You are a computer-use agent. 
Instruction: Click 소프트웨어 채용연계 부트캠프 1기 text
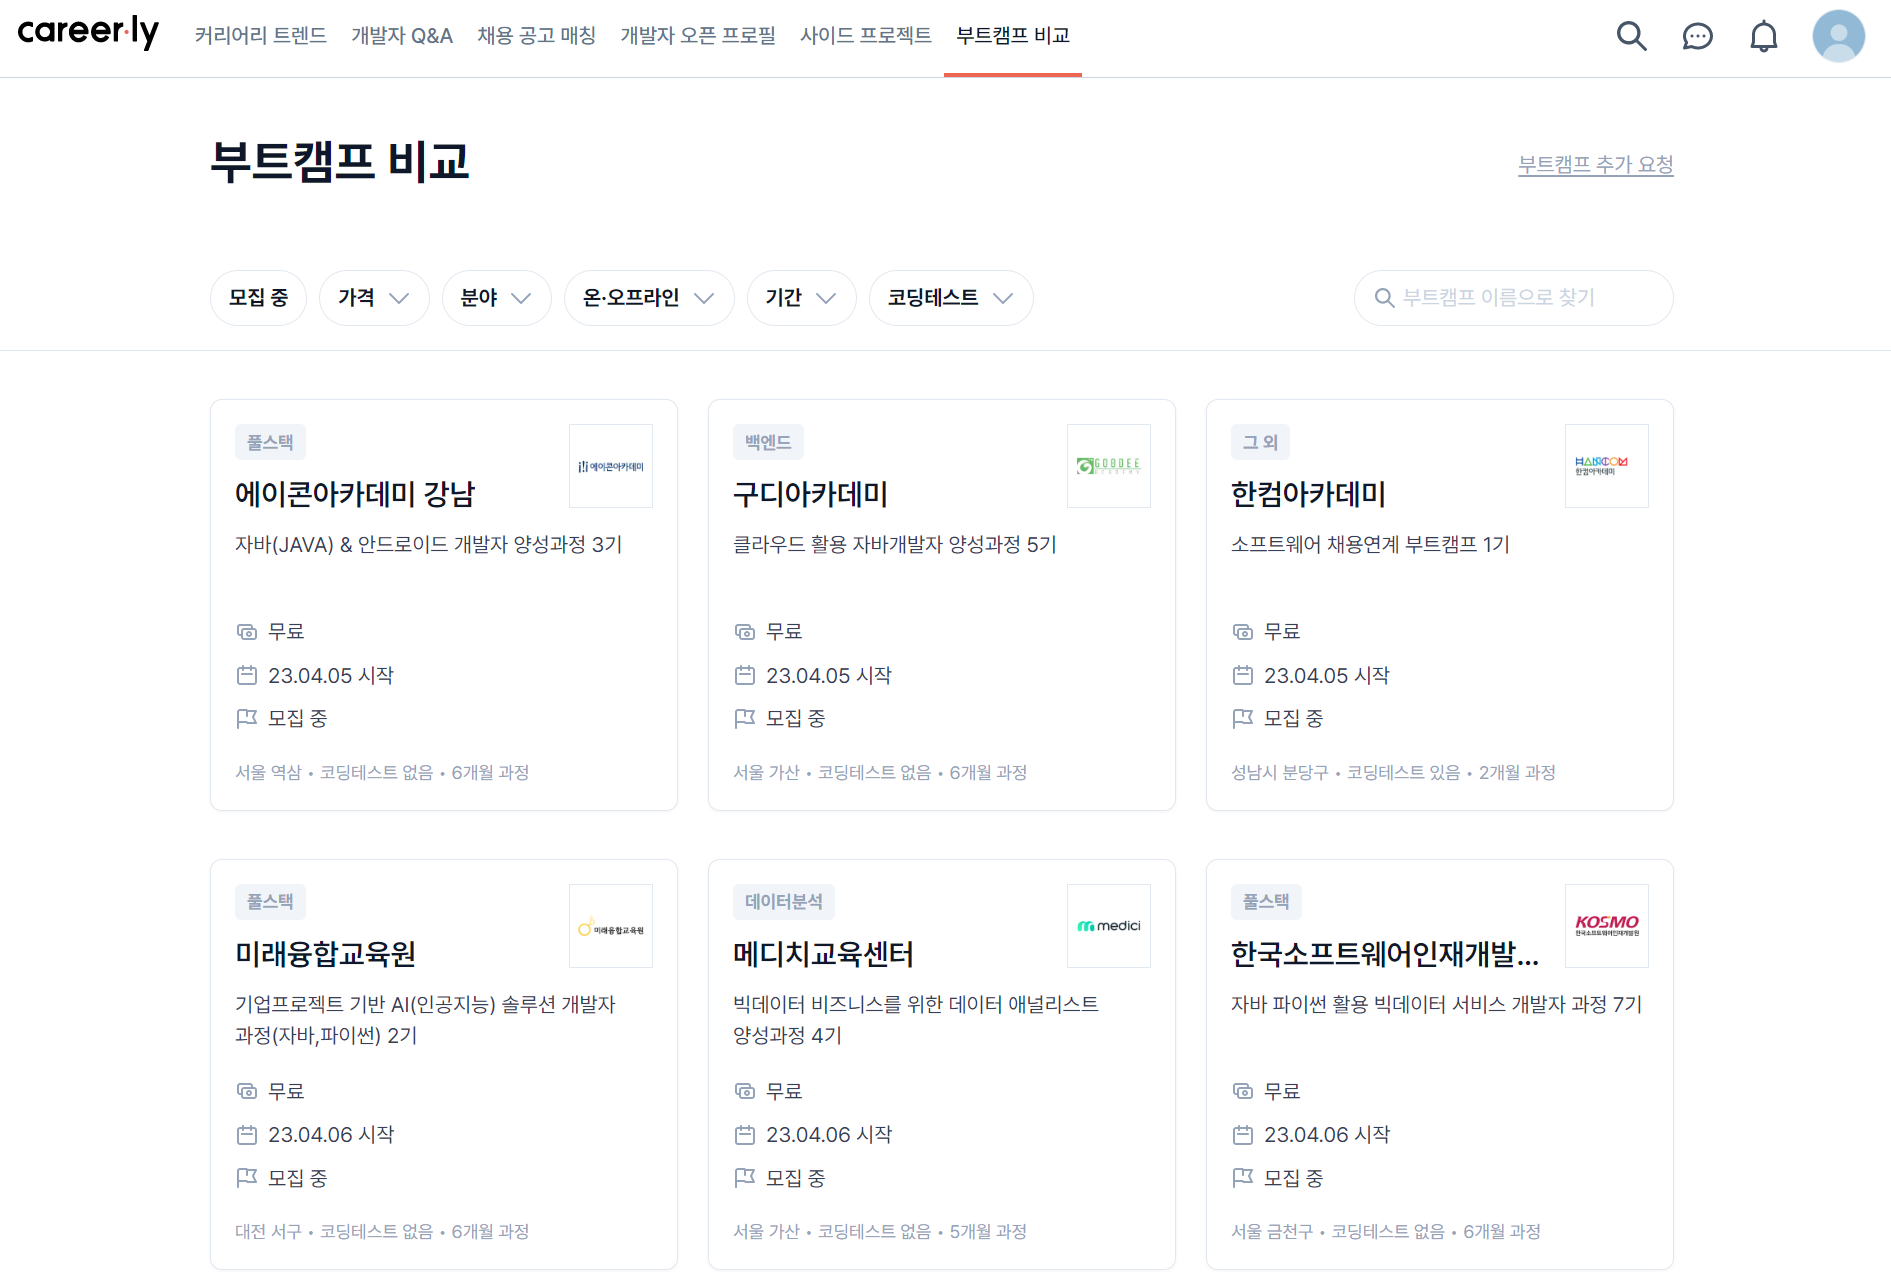[x=1370, y=544]
